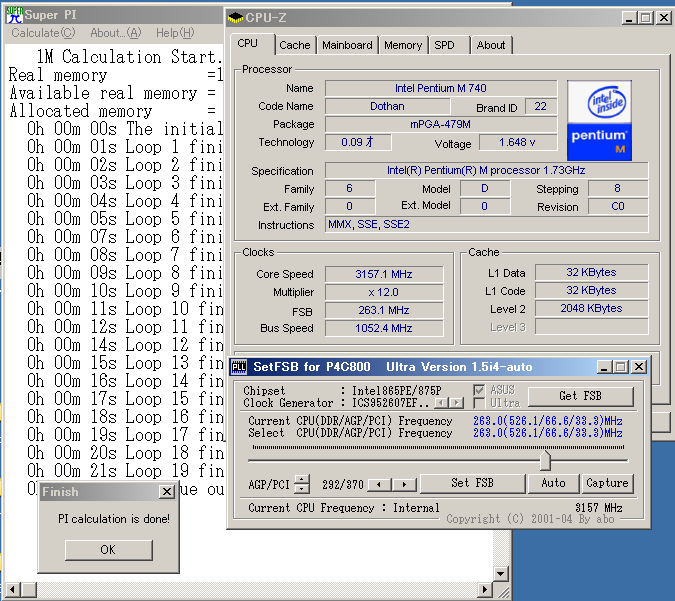Toggle the Ultra checkbox in SetFSB

point(479,403)
